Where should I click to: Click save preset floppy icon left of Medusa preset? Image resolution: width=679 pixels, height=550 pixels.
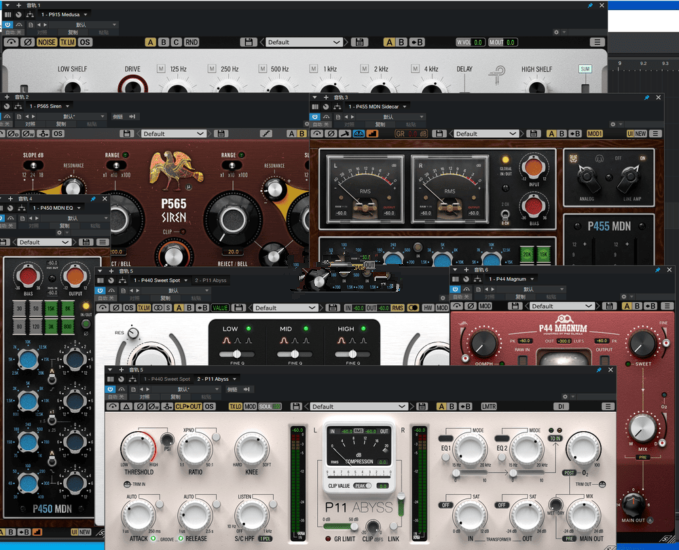[249, 42]
